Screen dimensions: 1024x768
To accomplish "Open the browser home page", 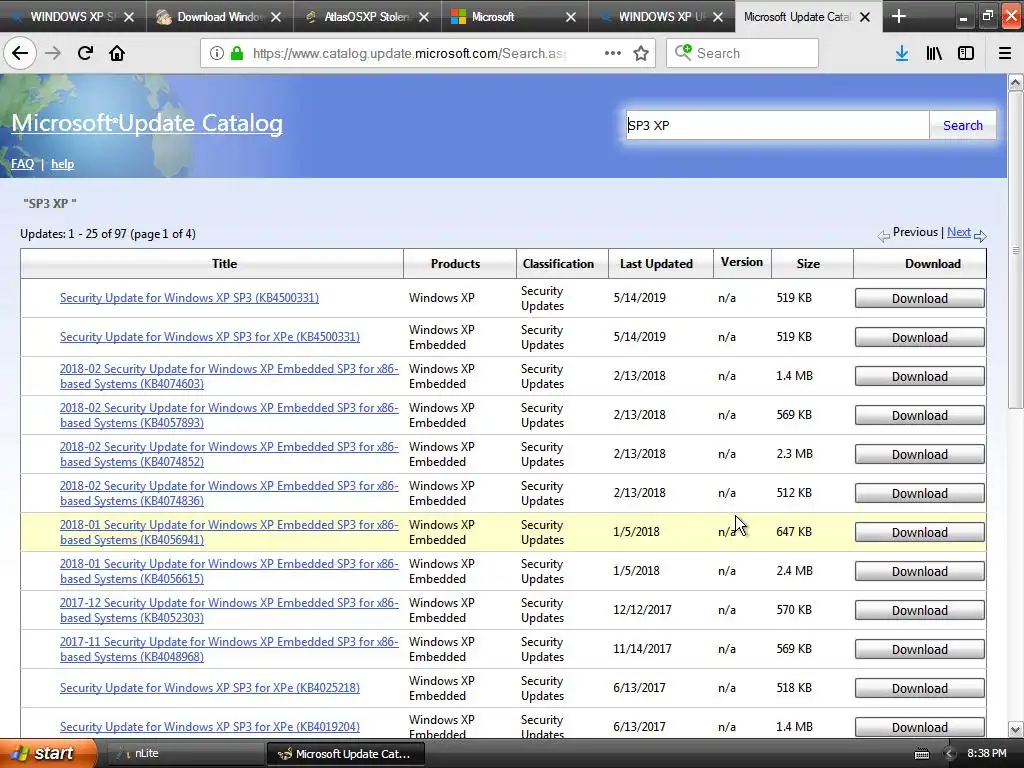I will [x=117, y=53].
